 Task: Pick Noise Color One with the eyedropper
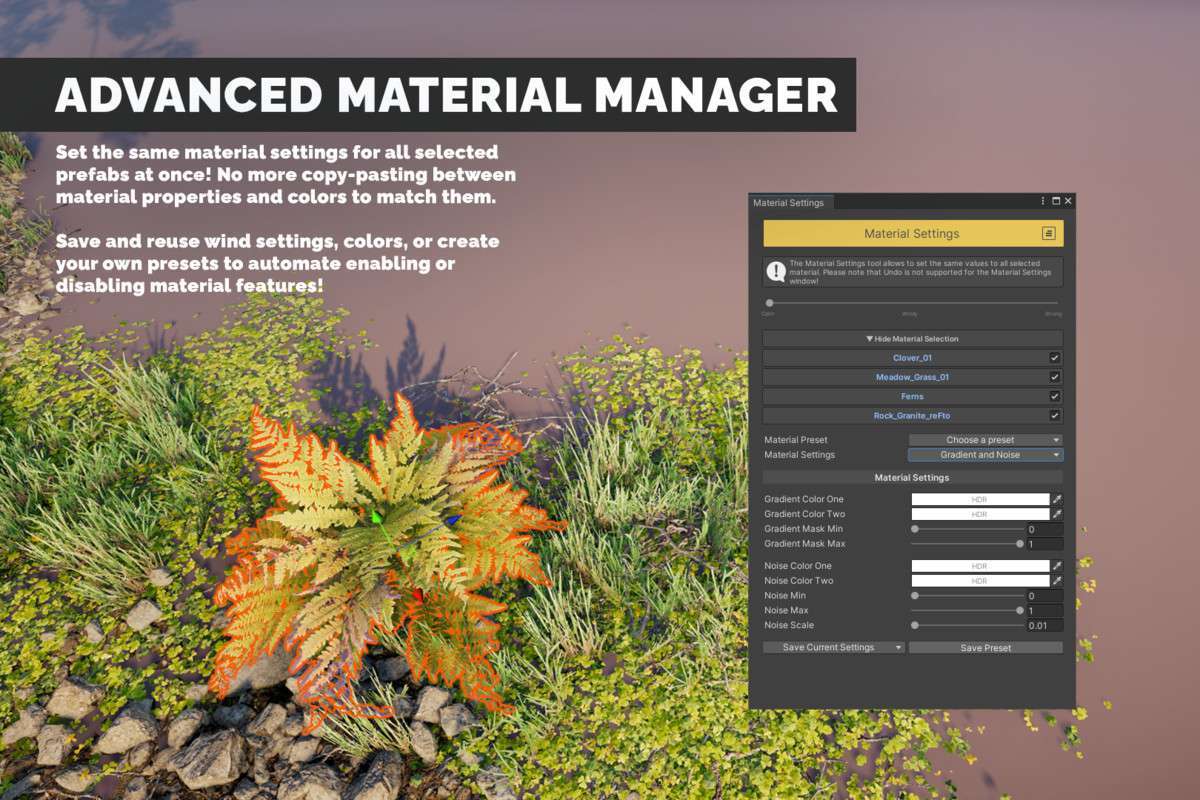click(x=1057, y=566)
